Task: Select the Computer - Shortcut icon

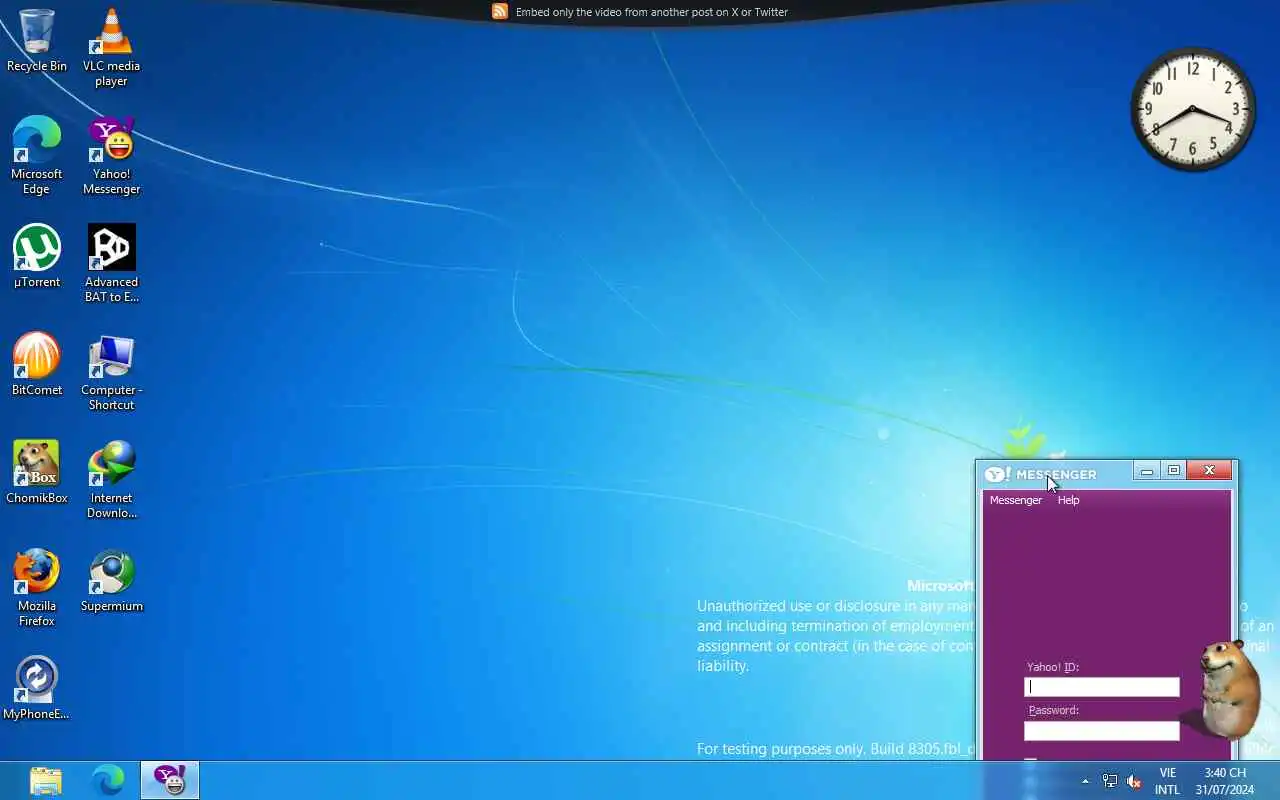Action: [111, 371]
